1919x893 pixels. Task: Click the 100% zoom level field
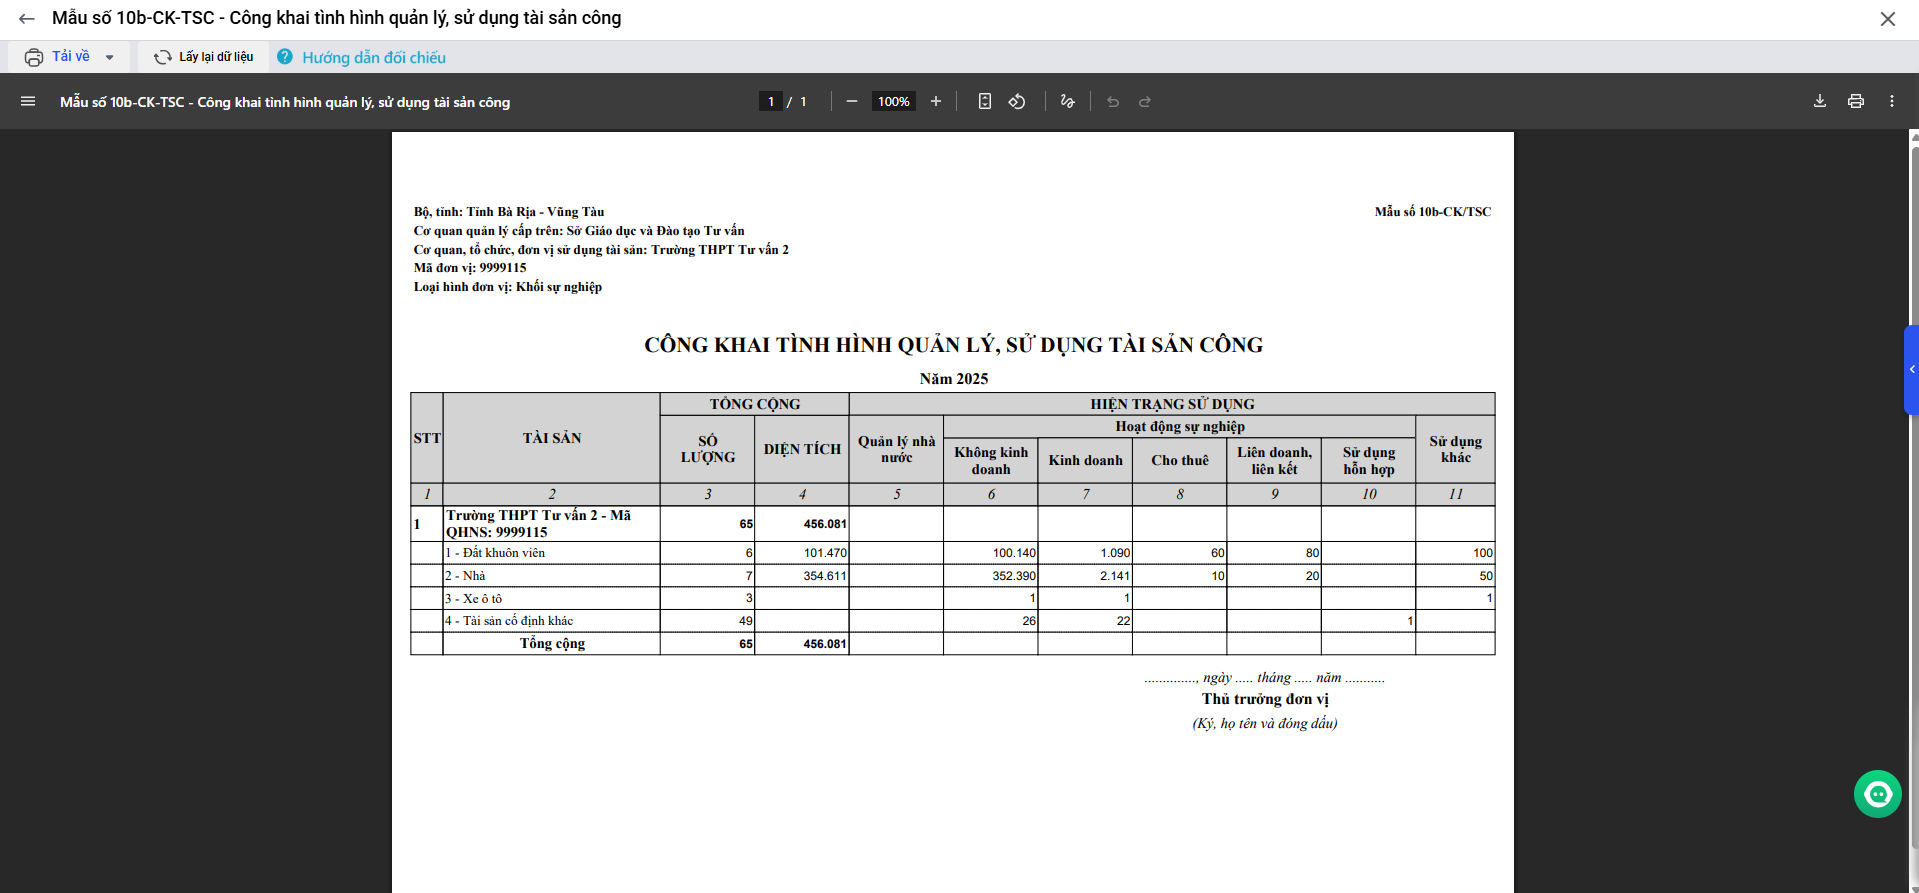(893, 101)
